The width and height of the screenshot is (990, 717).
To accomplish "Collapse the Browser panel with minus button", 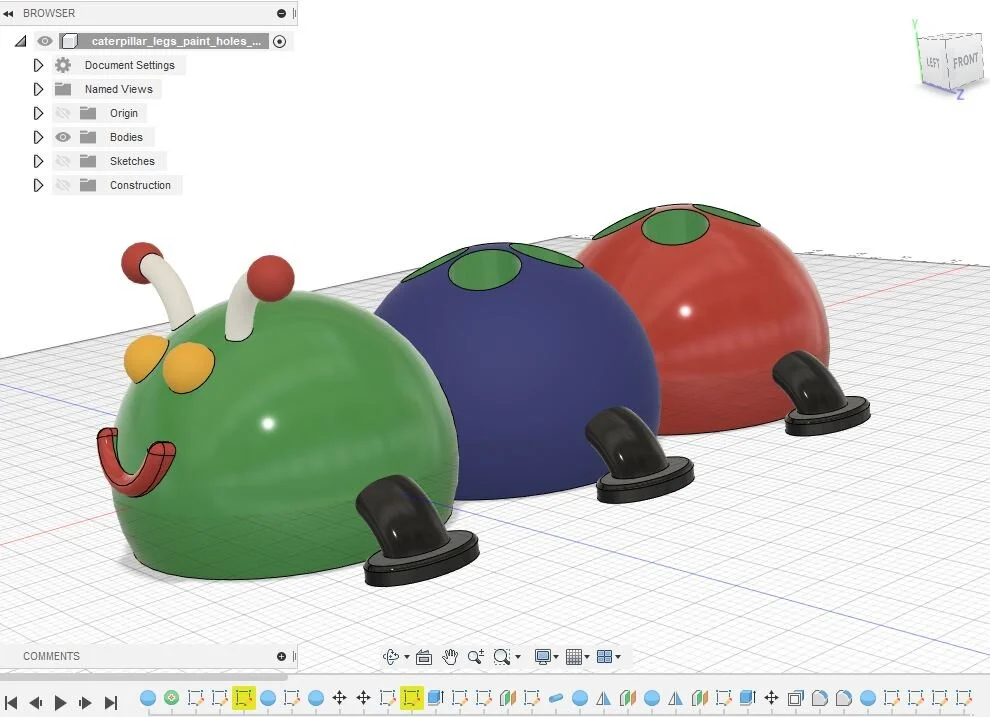I will [x=282, y=13].
